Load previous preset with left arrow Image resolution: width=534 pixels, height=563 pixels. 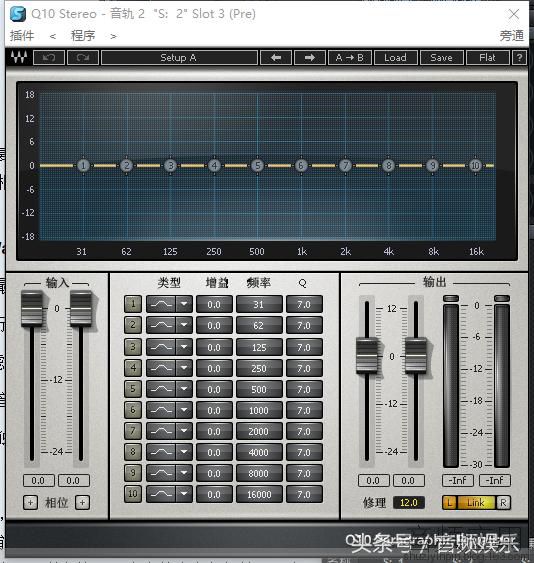click(276, 57)
